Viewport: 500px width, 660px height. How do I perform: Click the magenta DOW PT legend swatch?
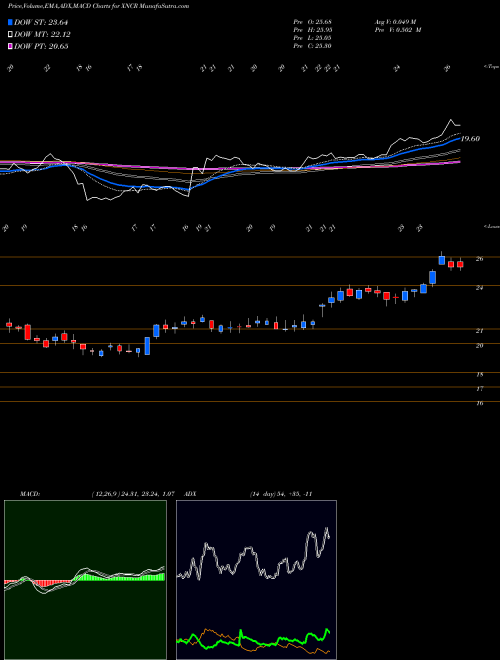point(11,46)
